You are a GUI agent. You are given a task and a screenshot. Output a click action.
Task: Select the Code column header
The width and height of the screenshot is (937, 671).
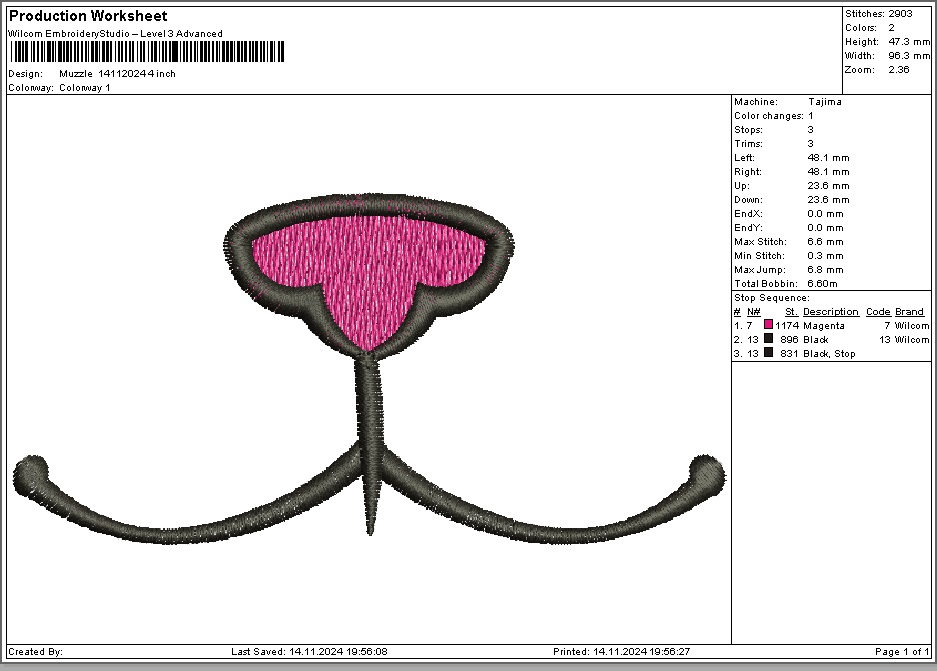click(x=877, y=312)
